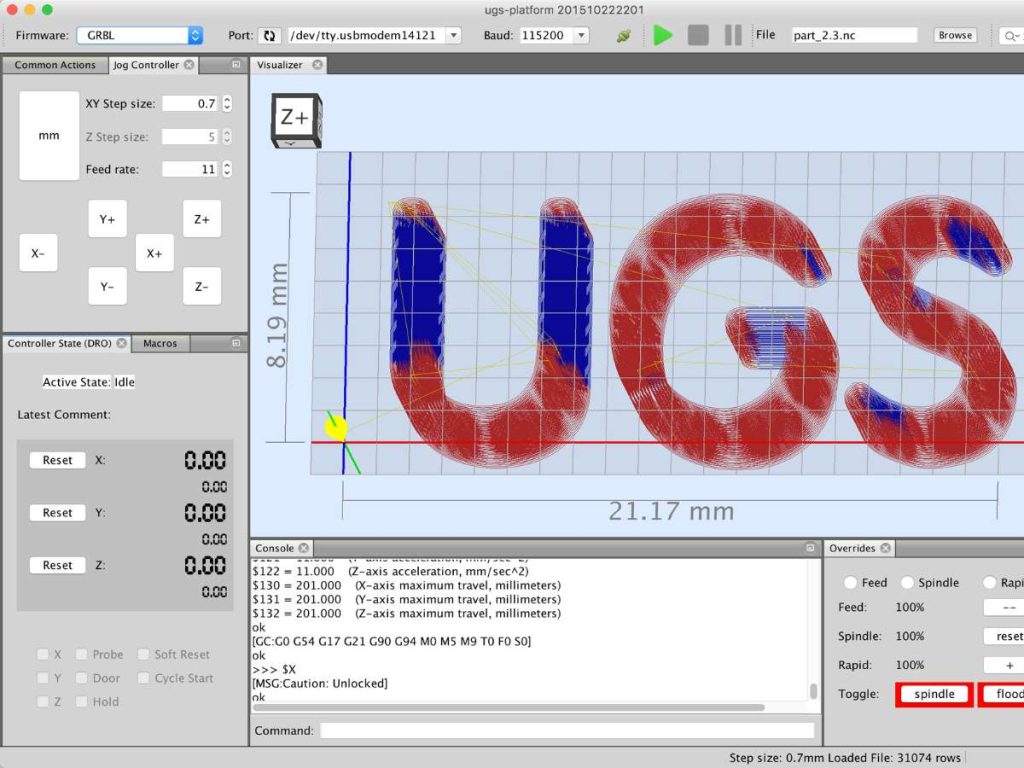Jog the machine in Y+ direction
The height and width of the screenshot is (768, 1024).
[x=107, y=219]
